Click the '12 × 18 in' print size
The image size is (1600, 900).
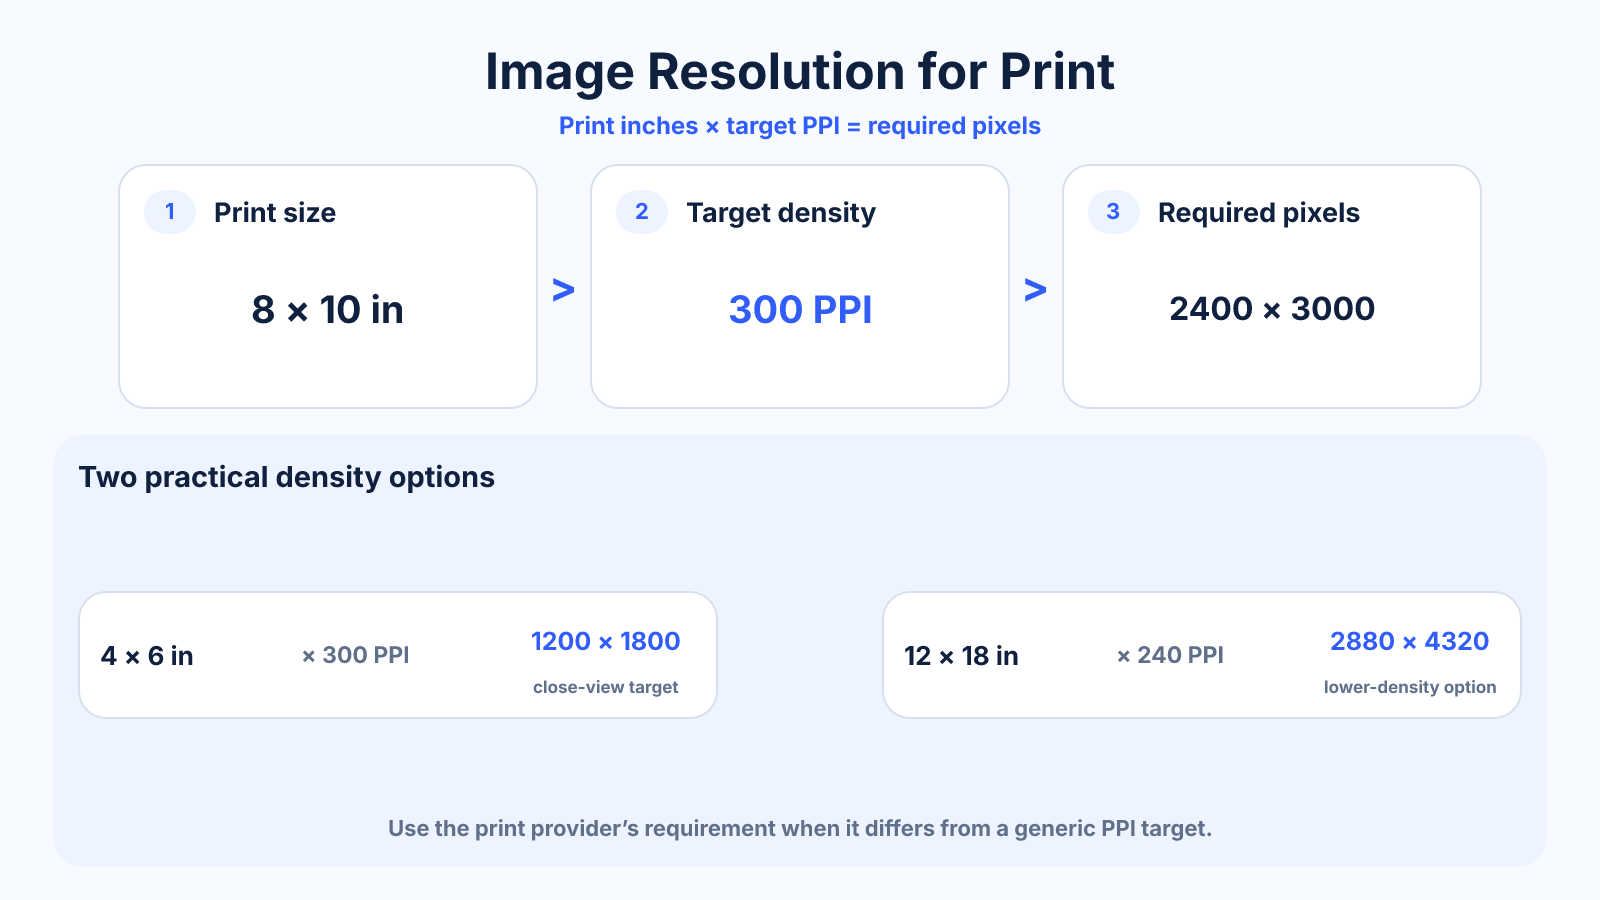[x=961, y=656]
